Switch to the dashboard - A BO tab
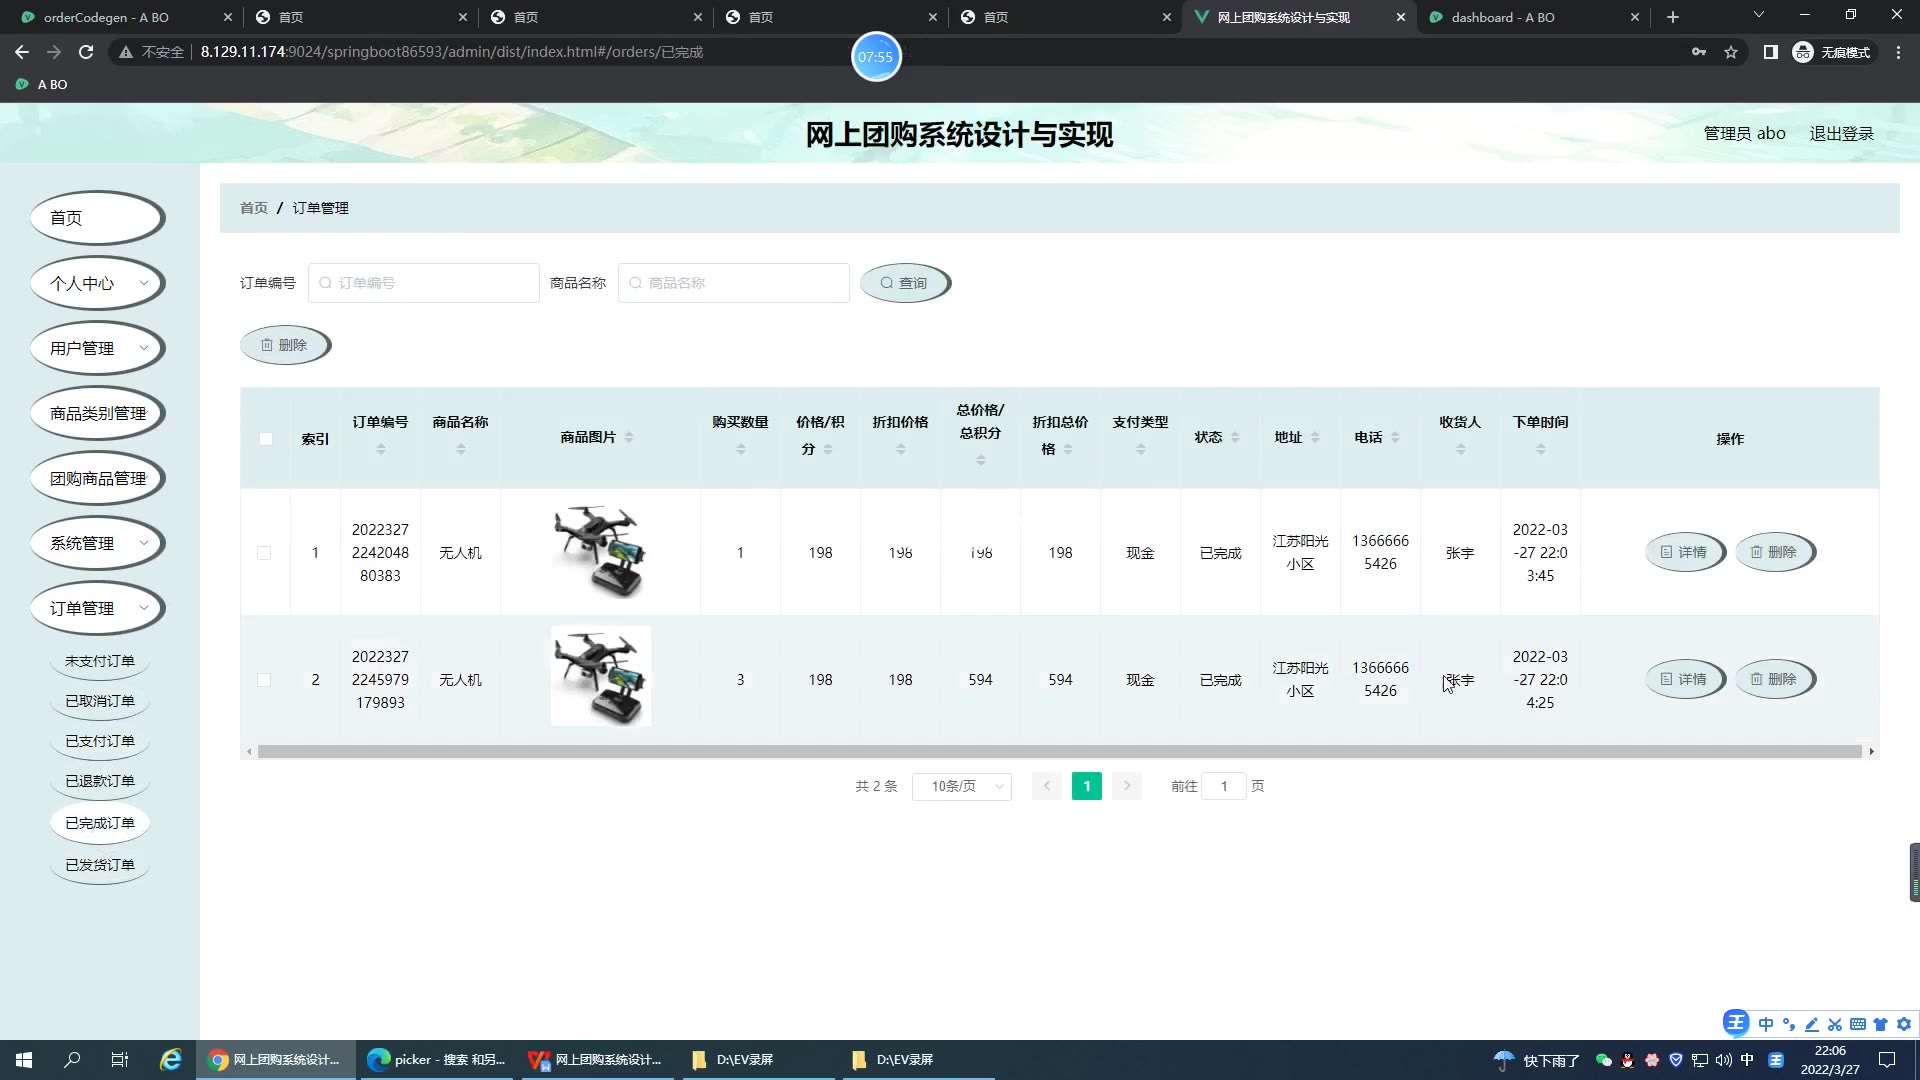Screen dimensions: 1920x1080 [x=1502, y=17]
